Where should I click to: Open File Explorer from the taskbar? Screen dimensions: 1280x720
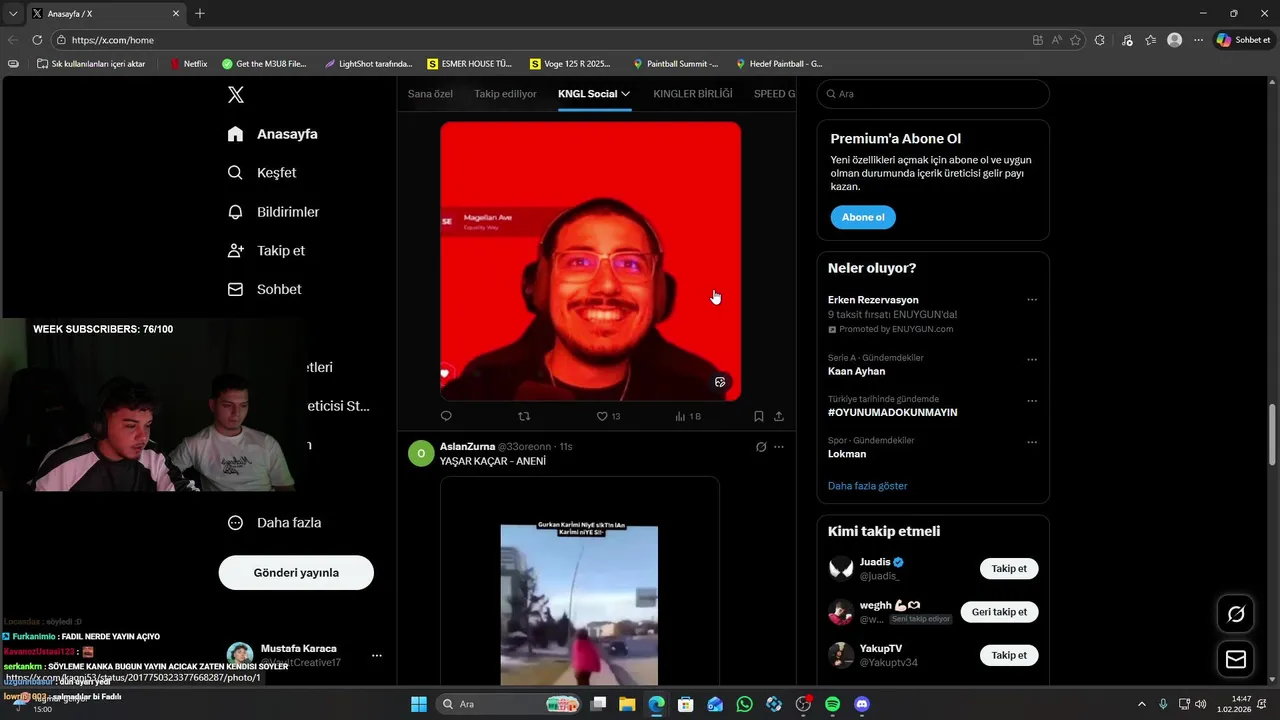point(626,704)
